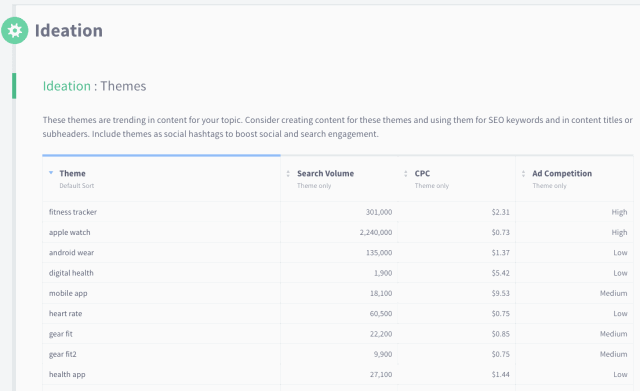Click the green Ideation gear icon
Viewport: 640px width, 391px height.
point(15,31)
